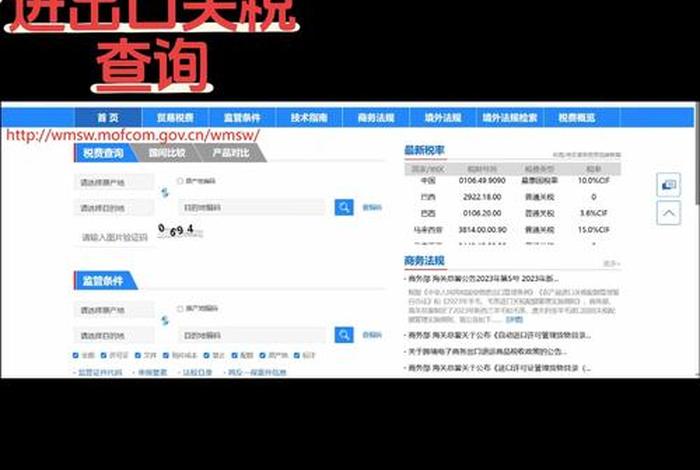Tick 原产地编码 checkbox in 监管条件 form
The width and height of the screenshot is (700, 470).
click(x=180, y=308)
